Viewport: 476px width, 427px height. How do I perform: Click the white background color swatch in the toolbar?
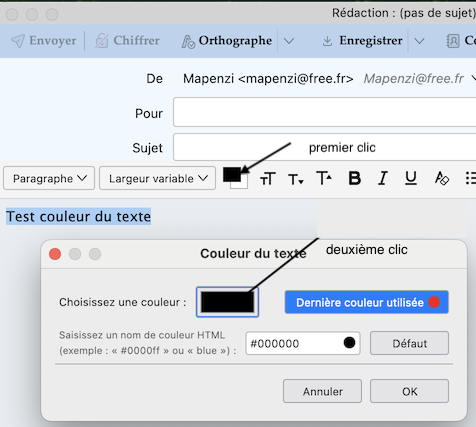[244, 185]
